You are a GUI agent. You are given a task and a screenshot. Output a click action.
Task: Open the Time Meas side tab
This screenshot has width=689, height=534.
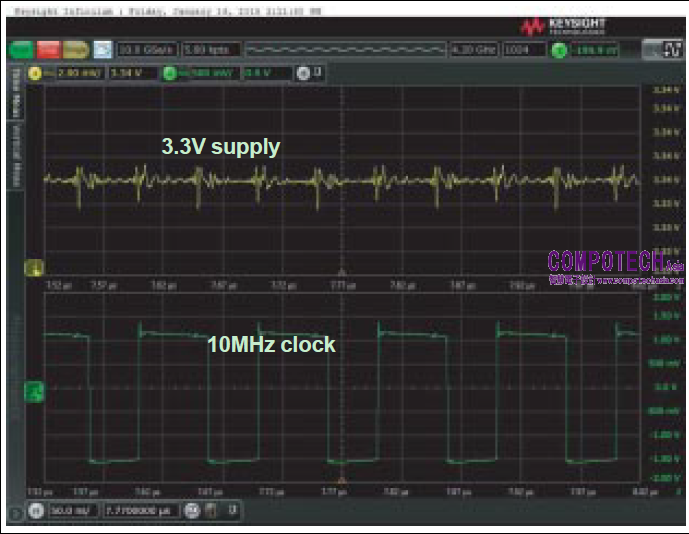coord(16,88)
